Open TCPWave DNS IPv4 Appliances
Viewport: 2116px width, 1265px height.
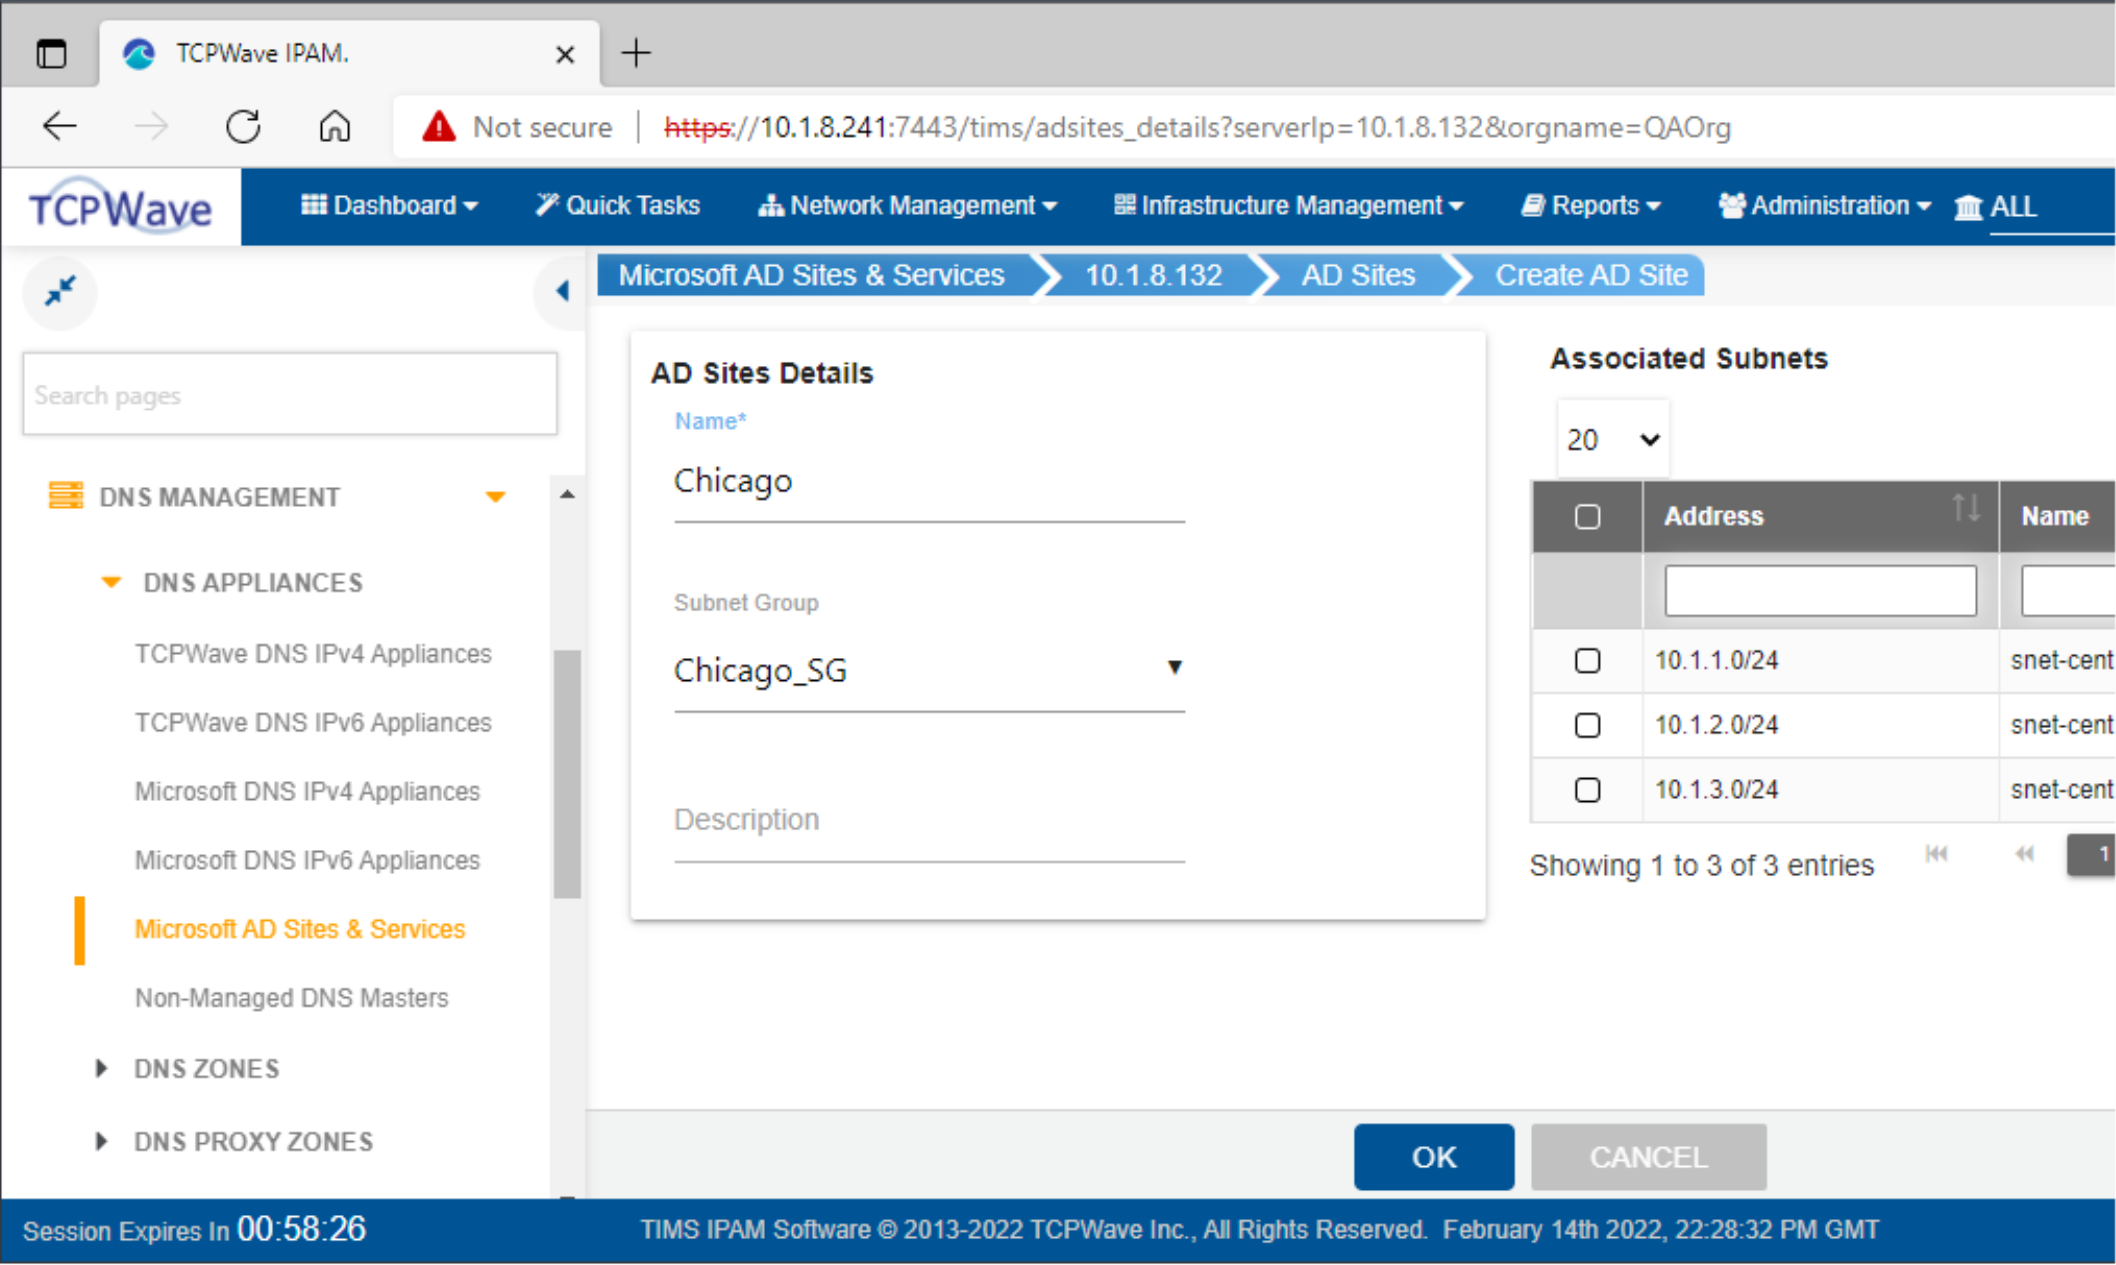(313, 653)
